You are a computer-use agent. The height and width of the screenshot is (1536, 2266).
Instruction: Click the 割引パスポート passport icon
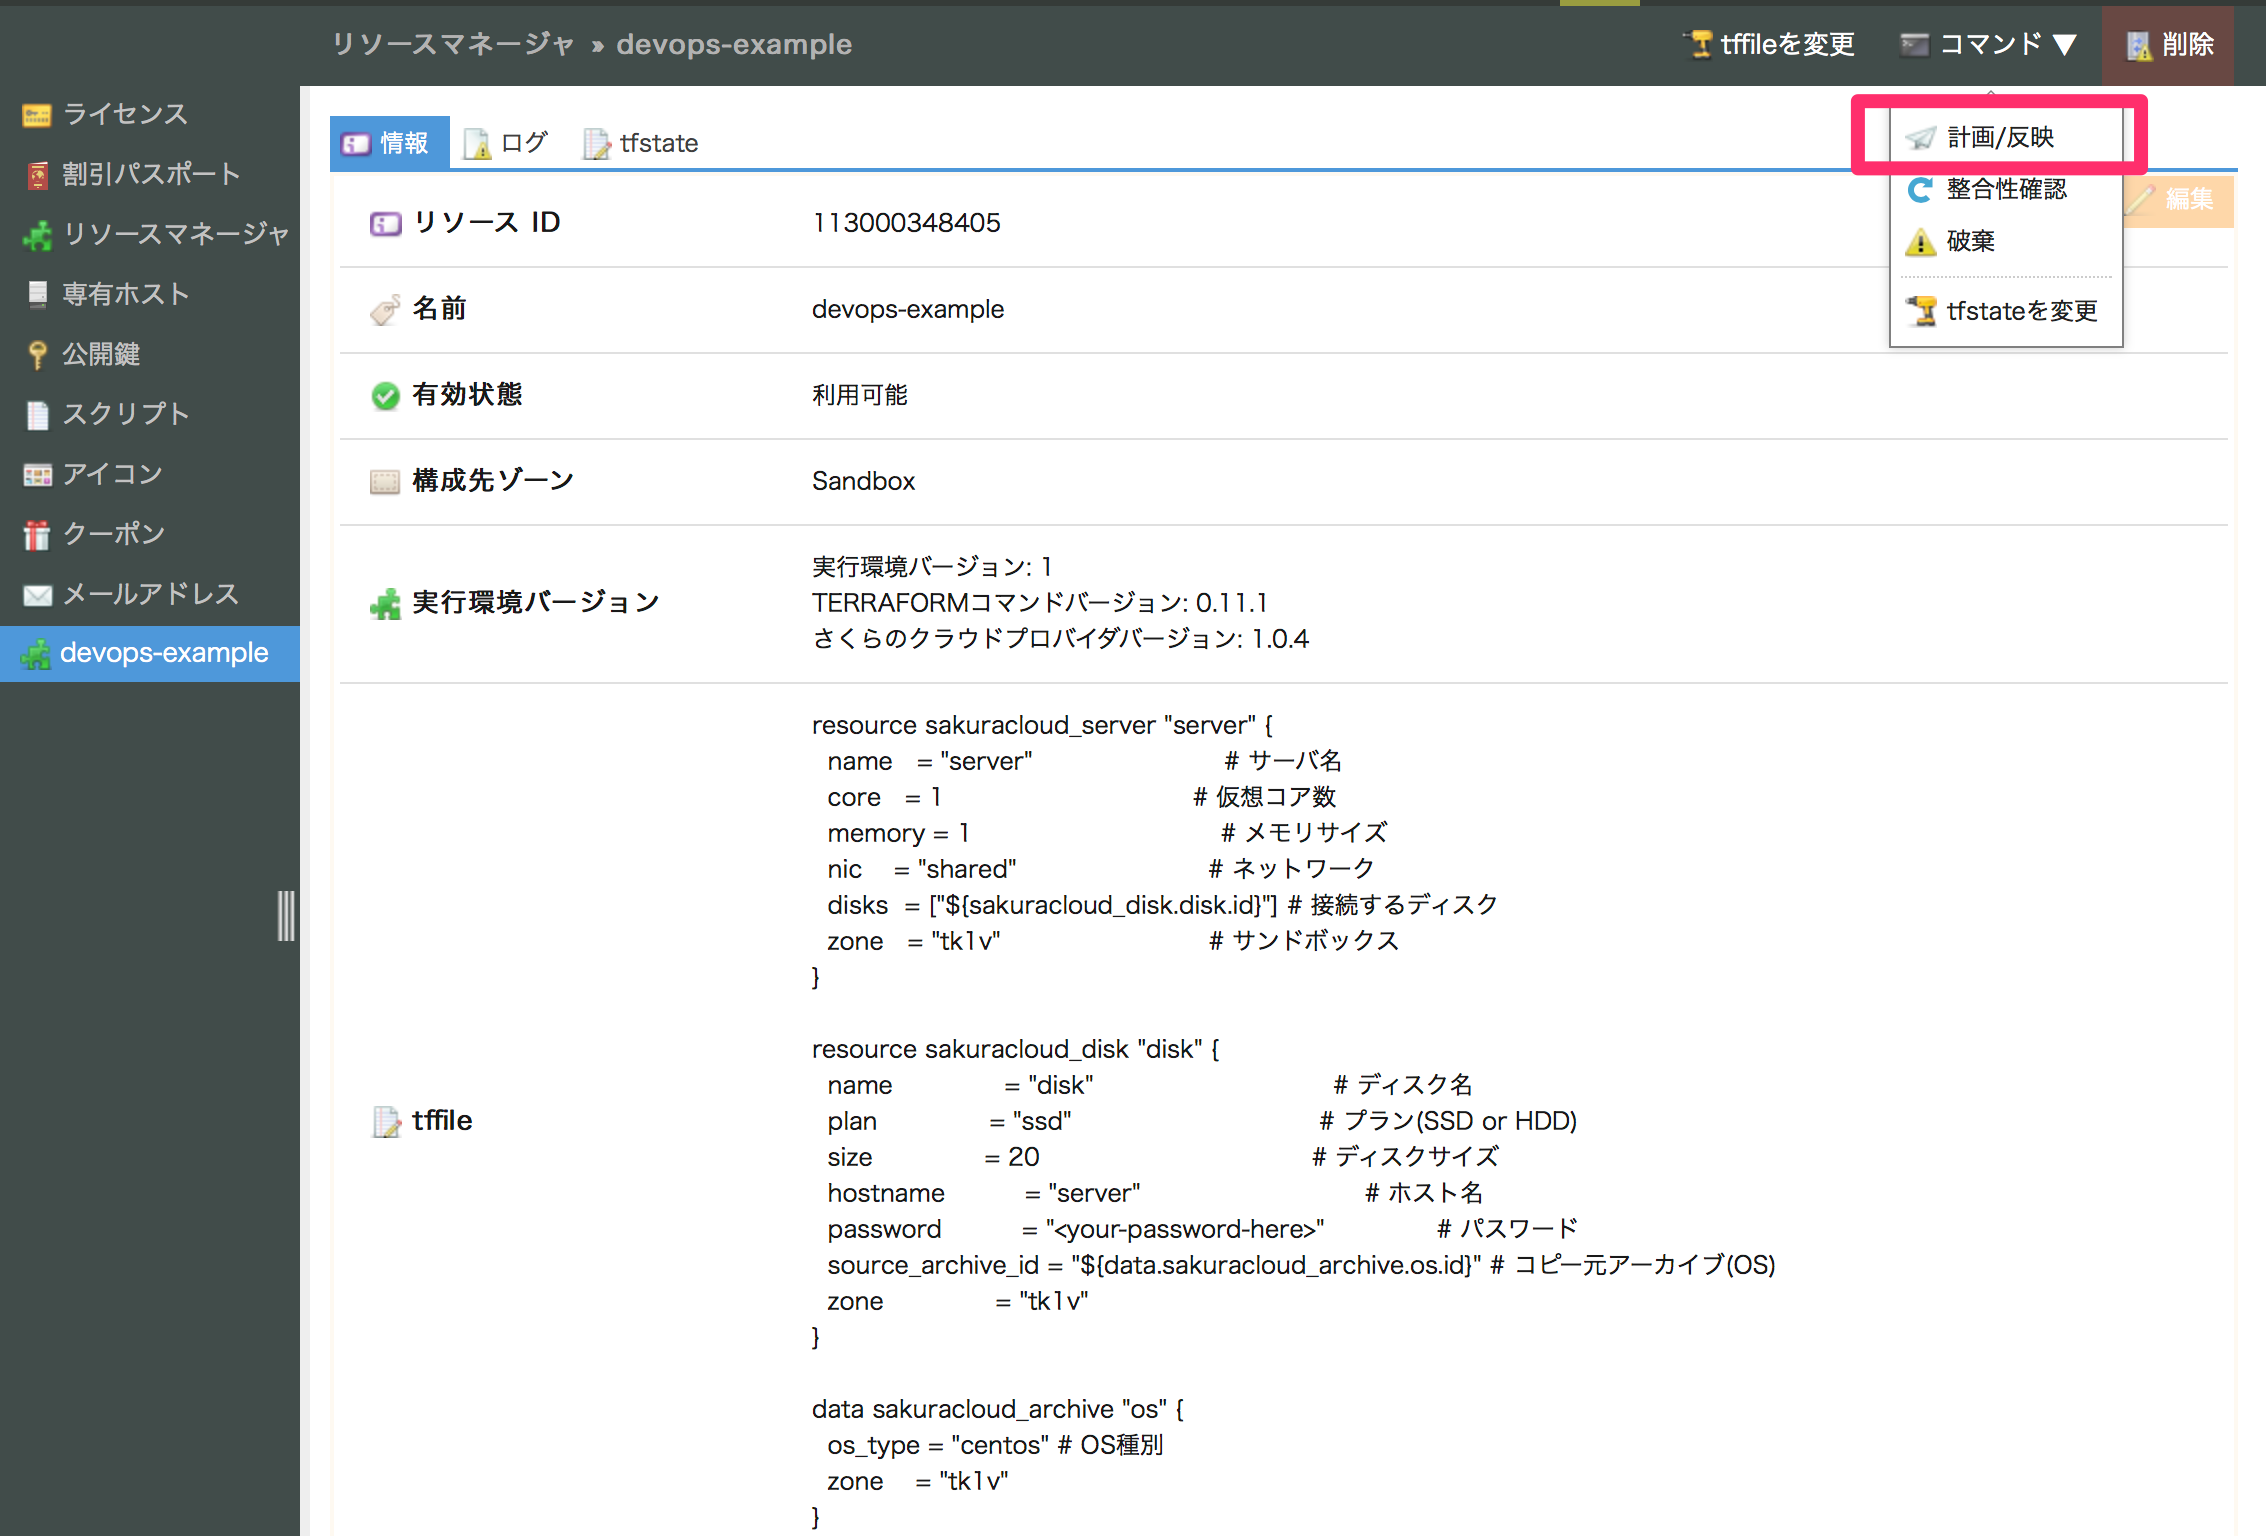37,176
